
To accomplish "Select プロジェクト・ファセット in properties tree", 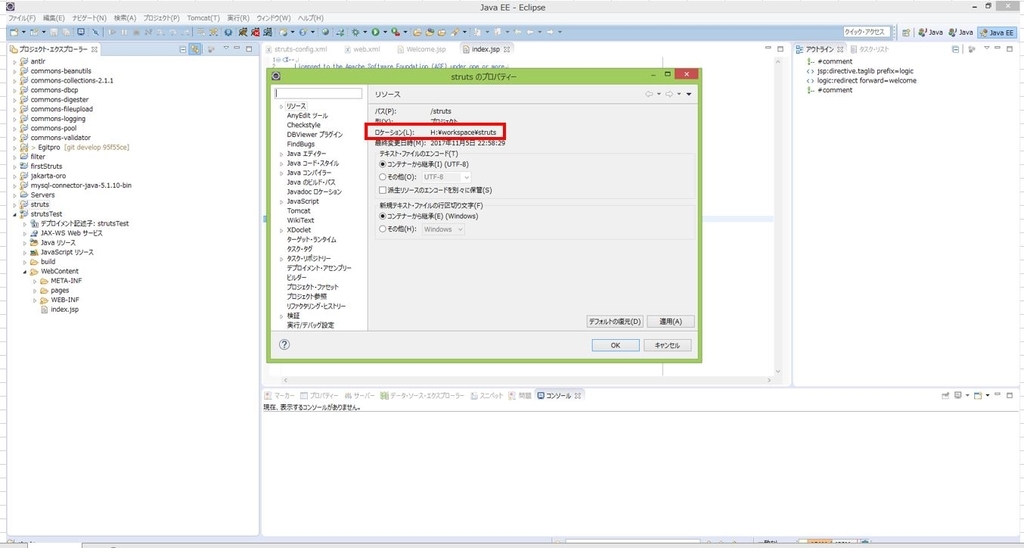I will 313,287.
